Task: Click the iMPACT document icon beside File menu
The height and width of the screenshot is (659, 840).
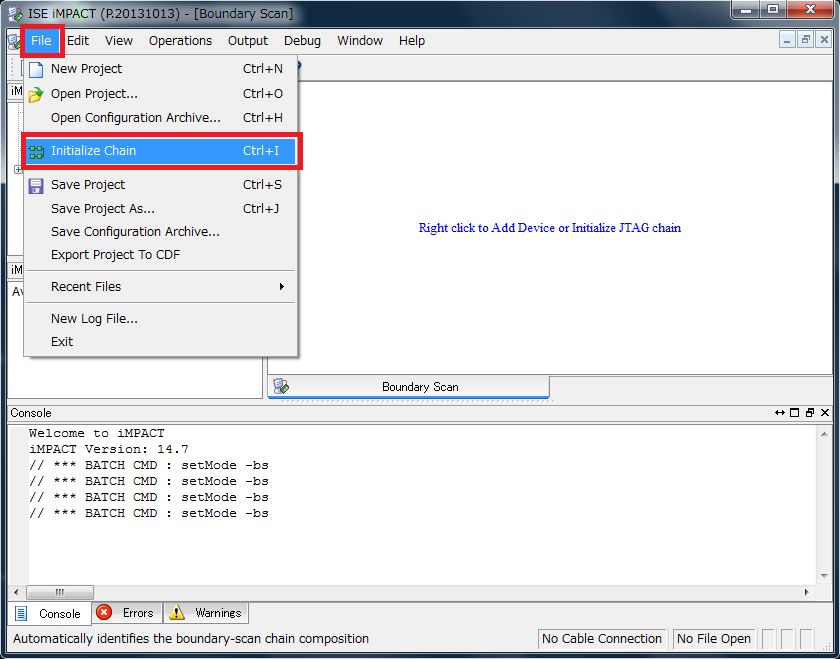Action: click(14, 41)
